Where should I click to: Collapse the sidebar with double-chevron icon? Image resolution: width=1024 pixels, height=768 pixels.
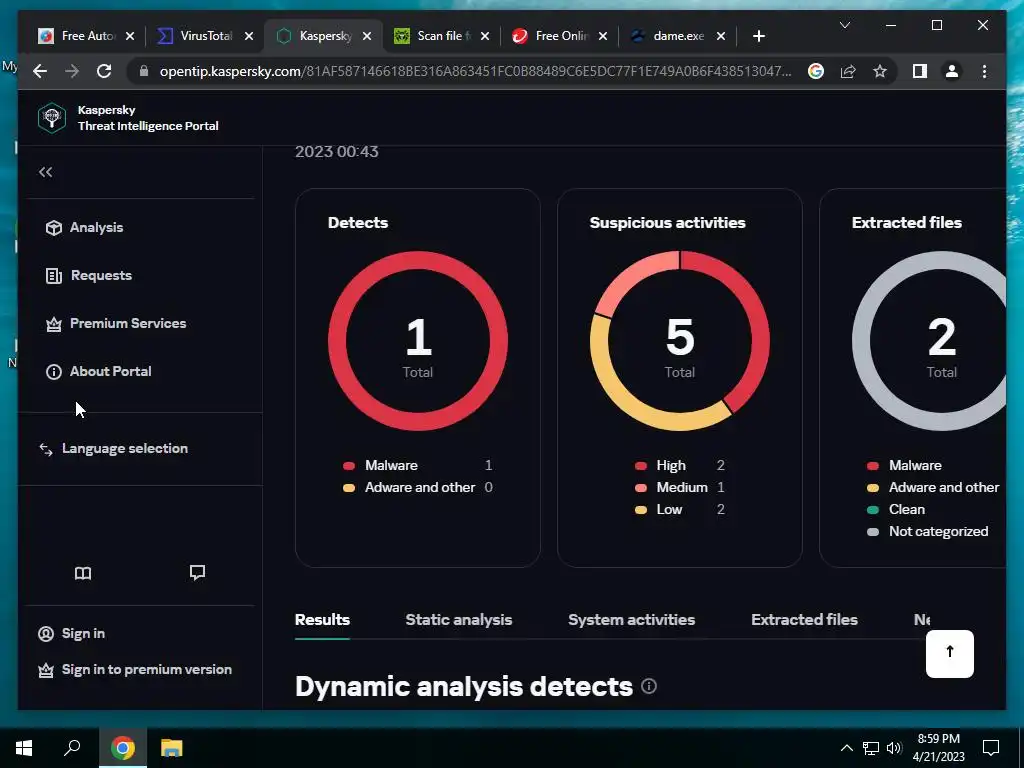coord(45,172)
